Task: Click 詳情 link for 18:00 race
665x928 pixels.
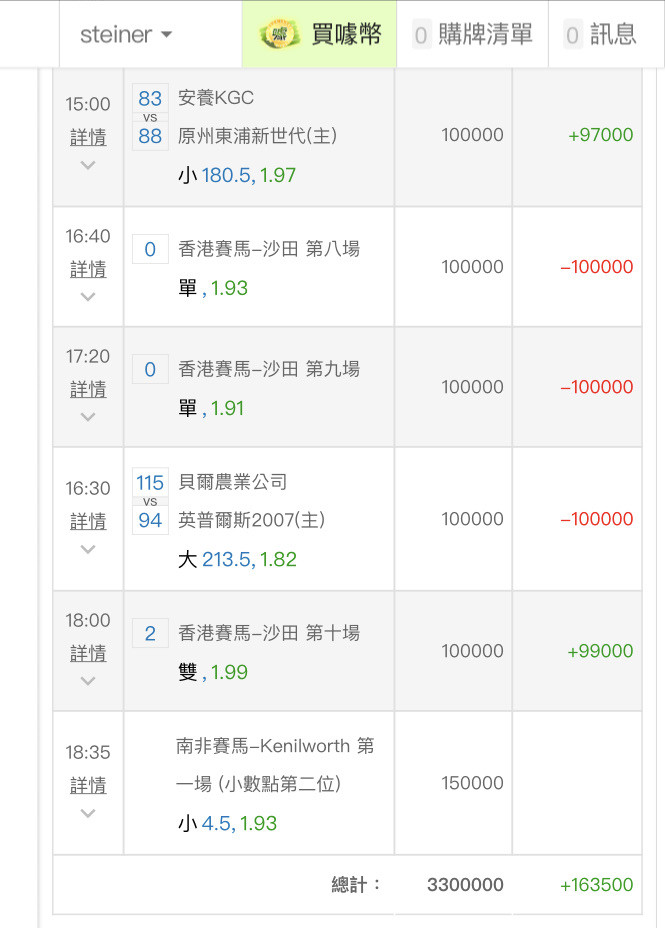Action: tap(88, 653)
